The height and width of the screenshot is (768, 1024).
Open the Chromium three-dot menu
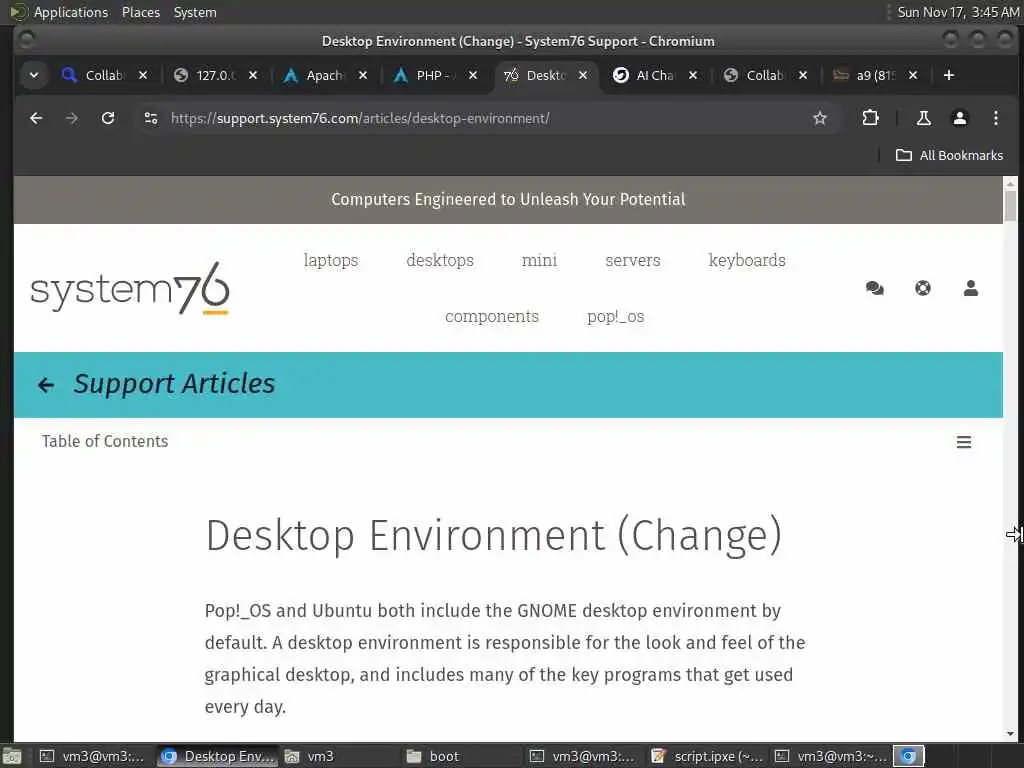point(995,118)
